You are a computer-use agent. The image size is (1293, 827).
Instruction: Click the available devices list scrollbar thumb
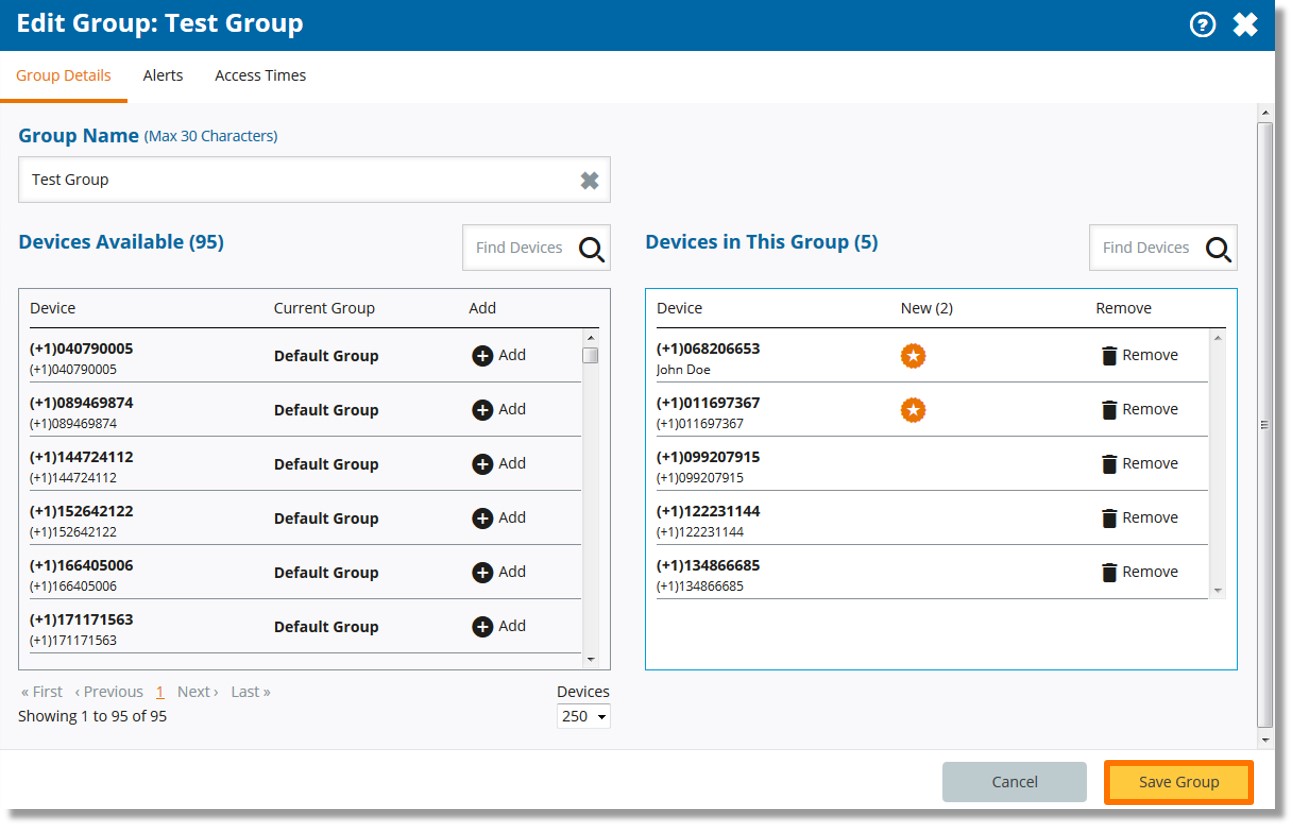(x=590, y=355)
